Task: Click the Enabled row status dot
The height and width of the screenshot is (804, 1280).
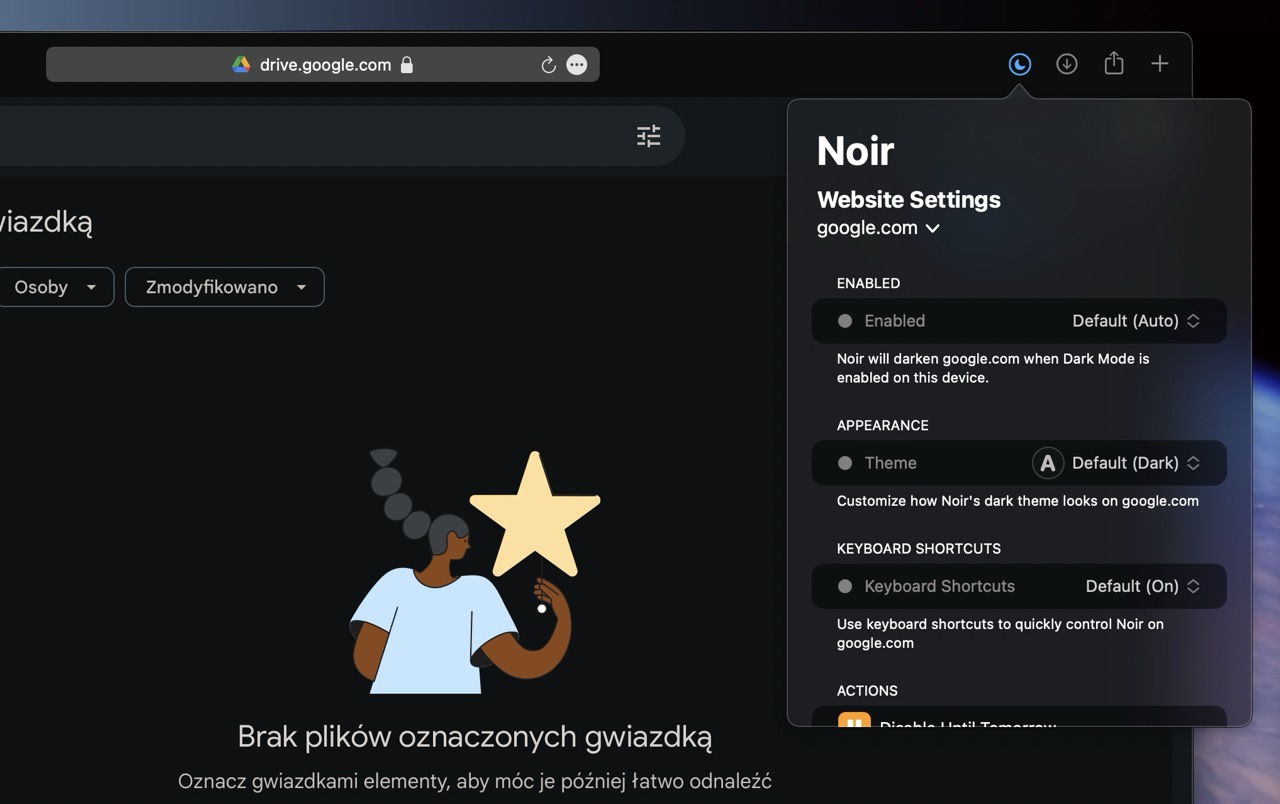Action: click(x=845, y=321)
